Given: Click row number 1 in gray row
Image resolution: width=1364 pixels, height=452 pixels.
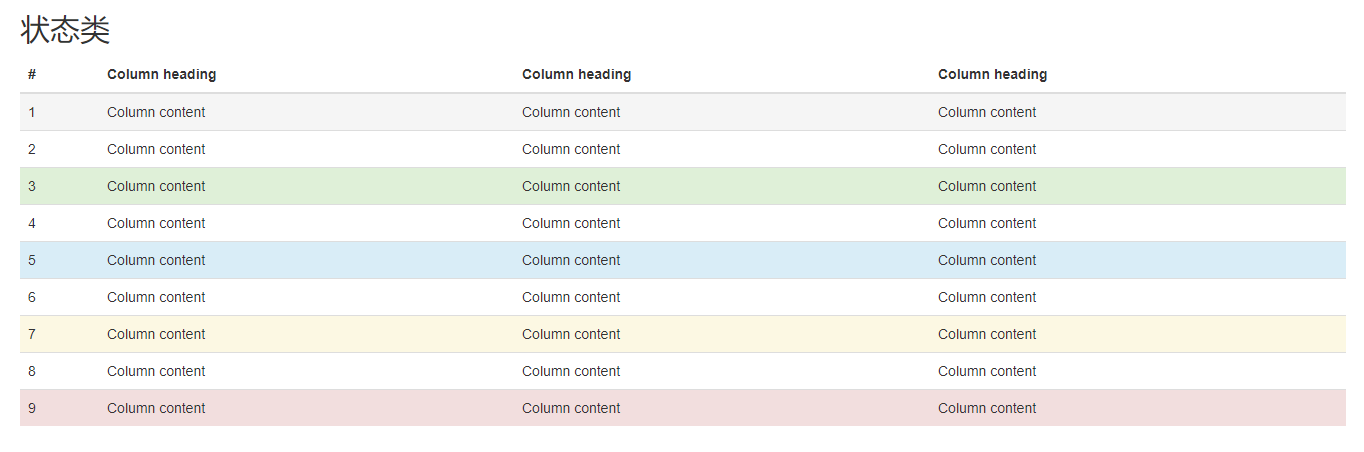Looking at the screenshot, I should [32, 112].
